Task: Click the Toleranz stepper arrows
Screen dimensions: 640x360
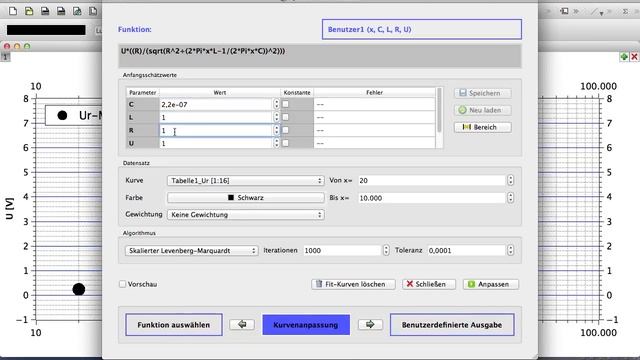Action: [x=510, y=250]
